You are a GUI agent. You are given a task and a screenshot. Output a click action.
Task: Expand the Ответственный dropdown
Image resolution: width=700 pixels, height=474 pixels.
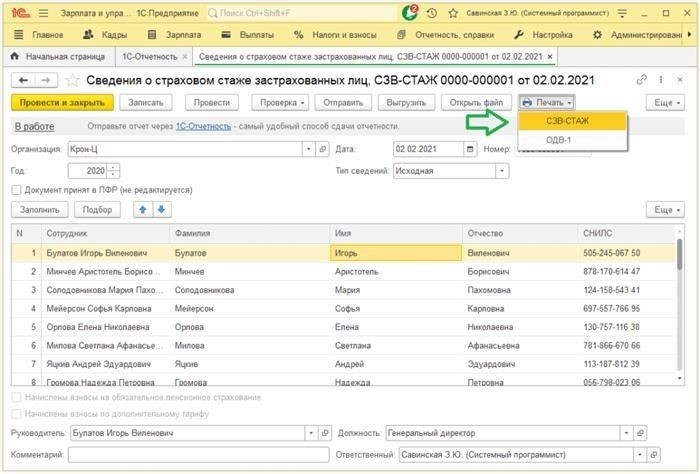pos(640,455)
